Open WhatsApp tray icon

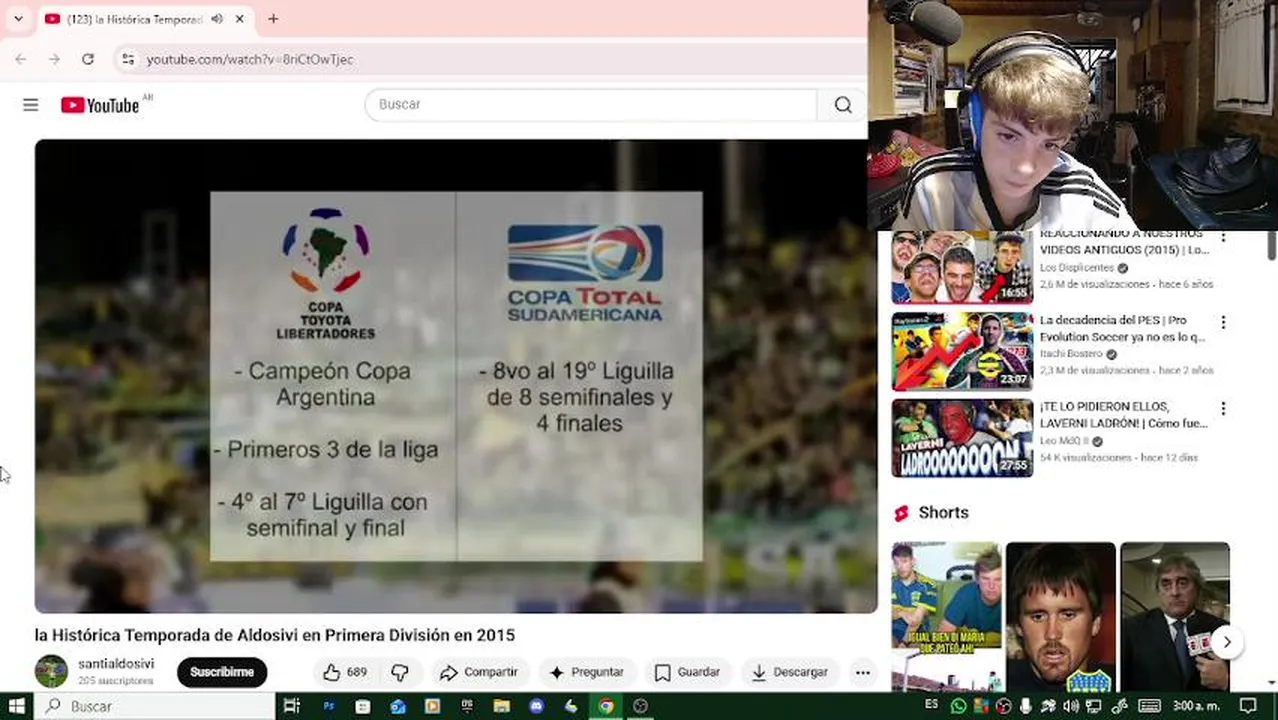(959, 706)
